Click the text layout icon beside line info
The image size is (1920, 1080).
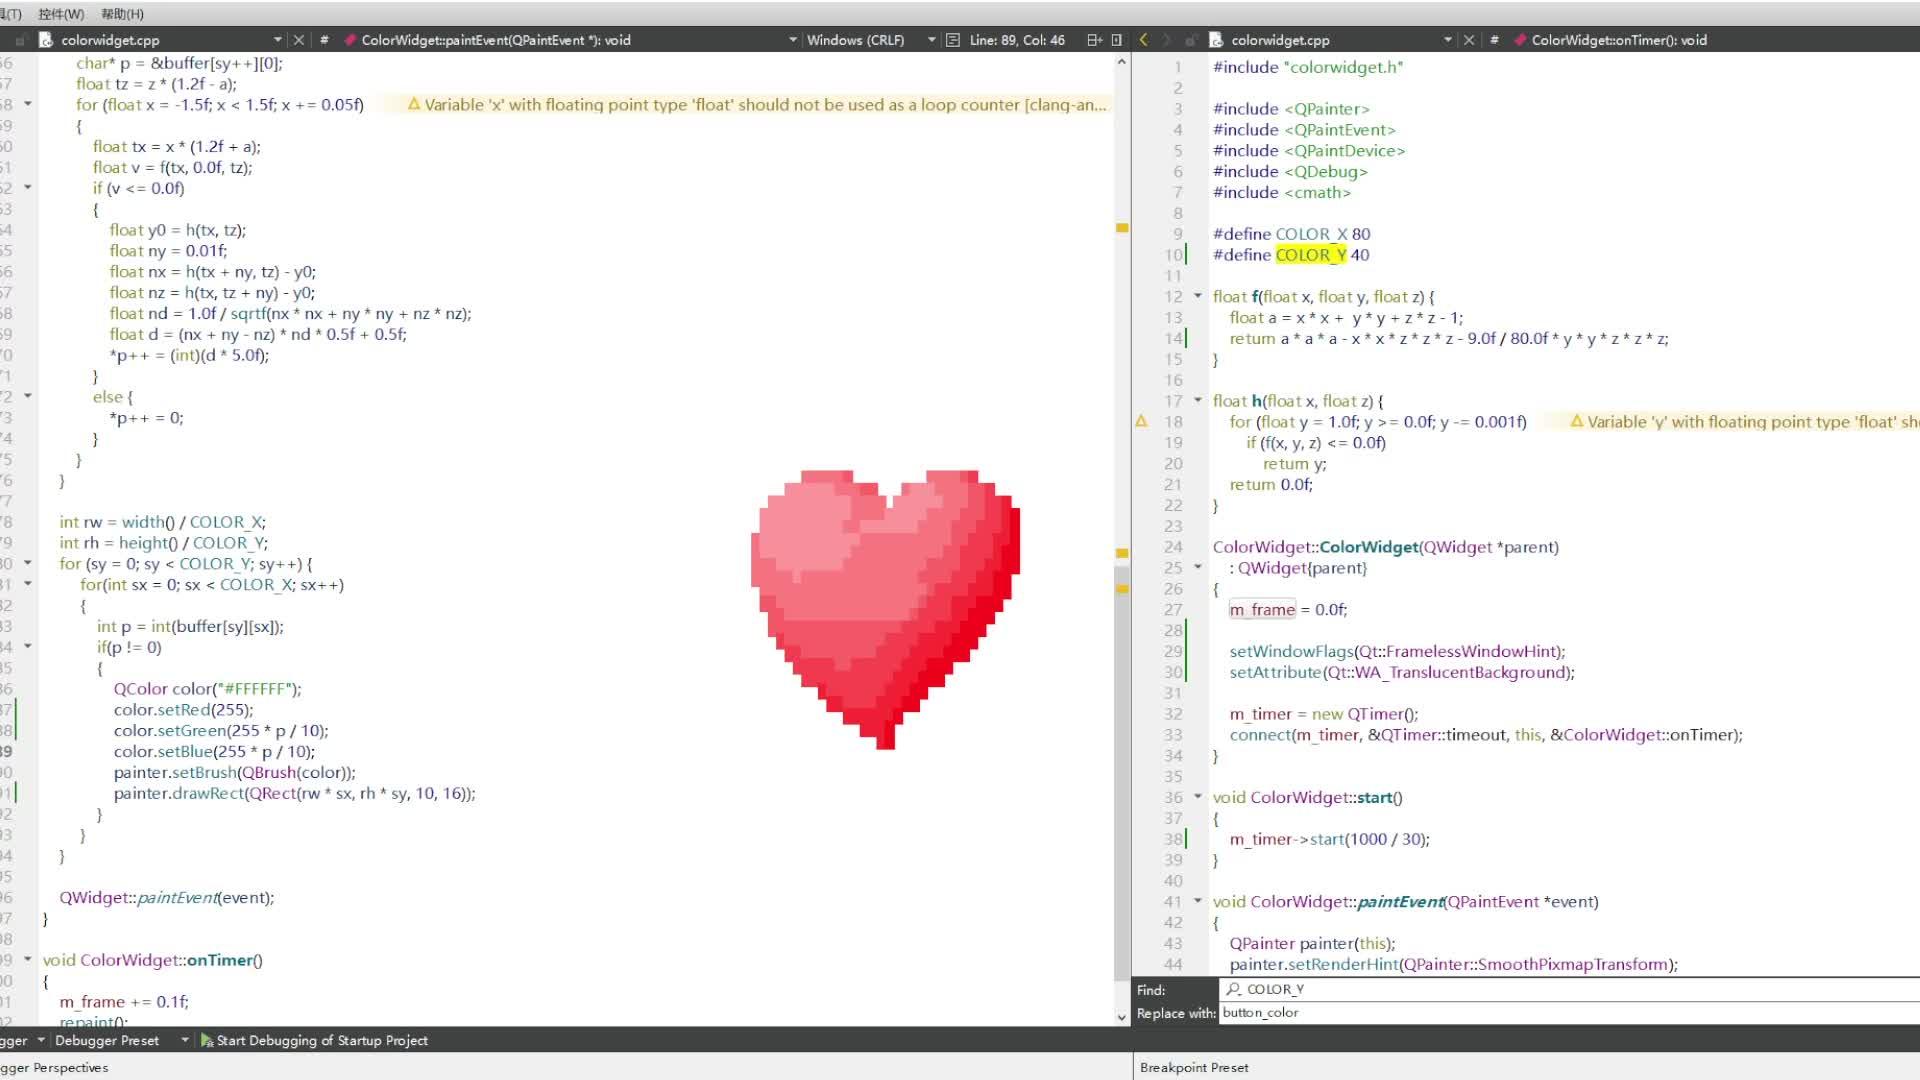pos(953,40)
